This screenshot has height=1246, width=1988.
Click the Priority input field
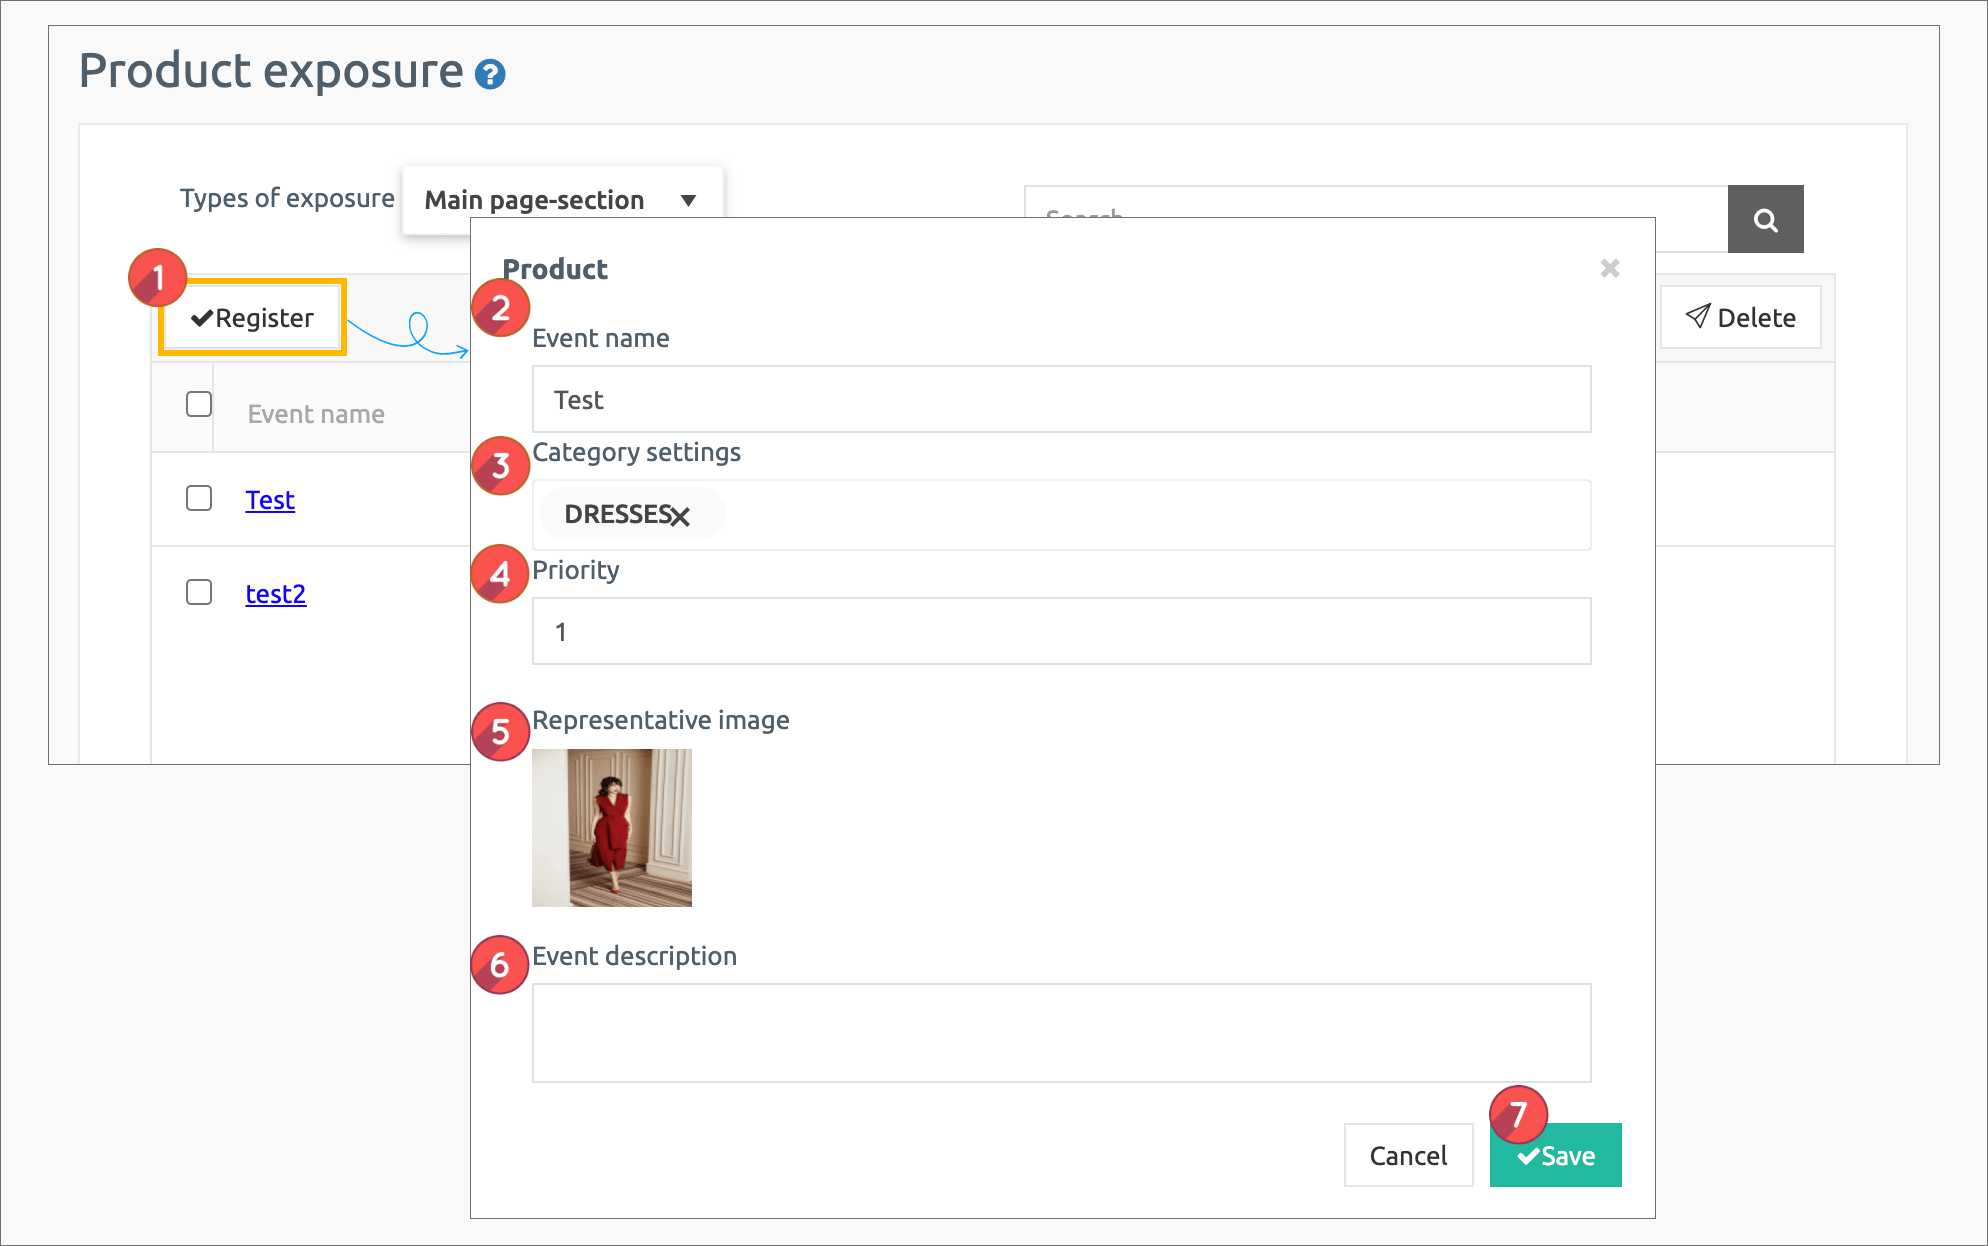[1060, 631]
